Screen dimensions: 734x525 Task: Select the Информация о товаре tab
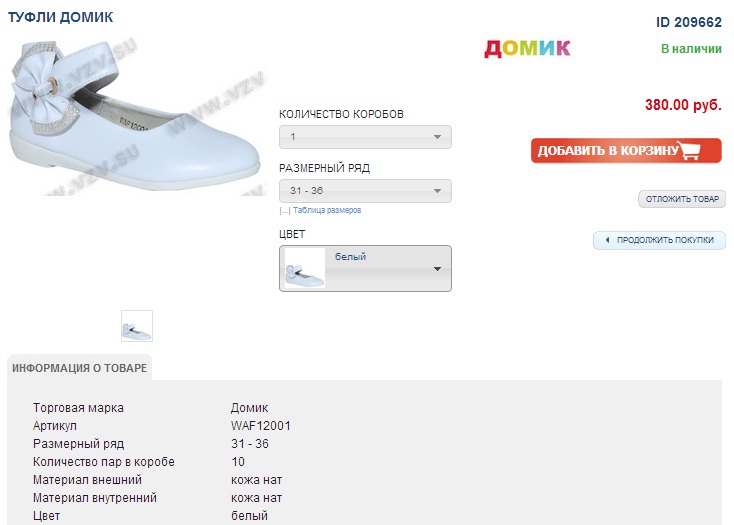tap(80, 368)
